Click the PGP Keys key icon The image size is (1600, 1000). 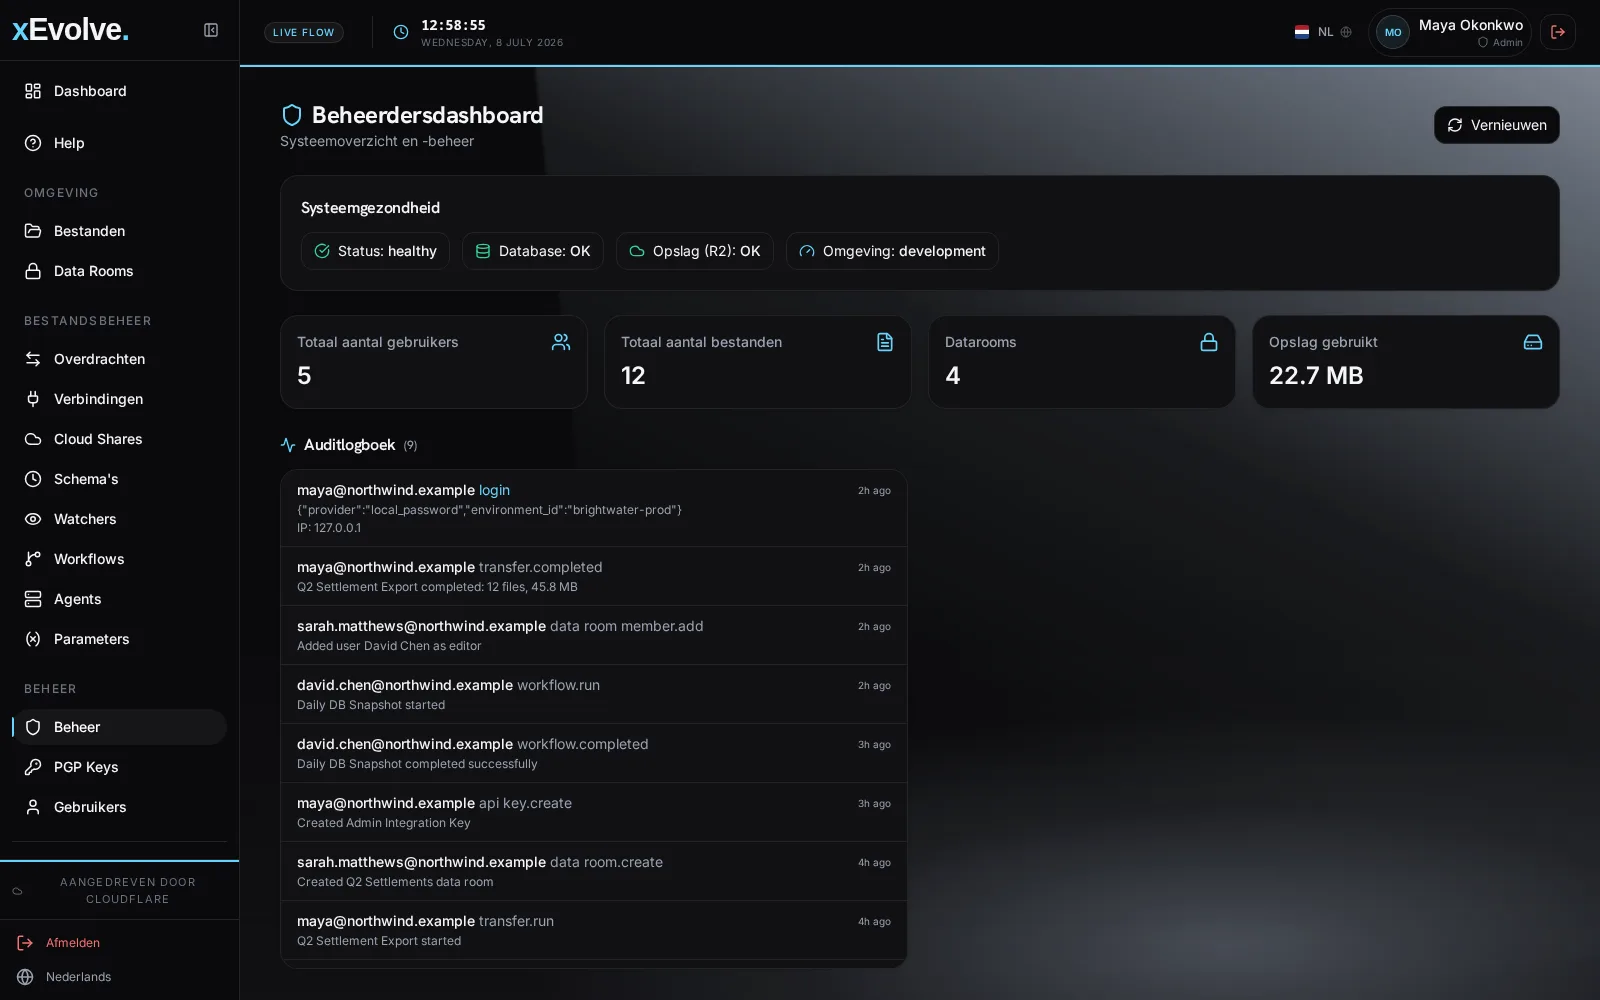click(x=33, y=767)
